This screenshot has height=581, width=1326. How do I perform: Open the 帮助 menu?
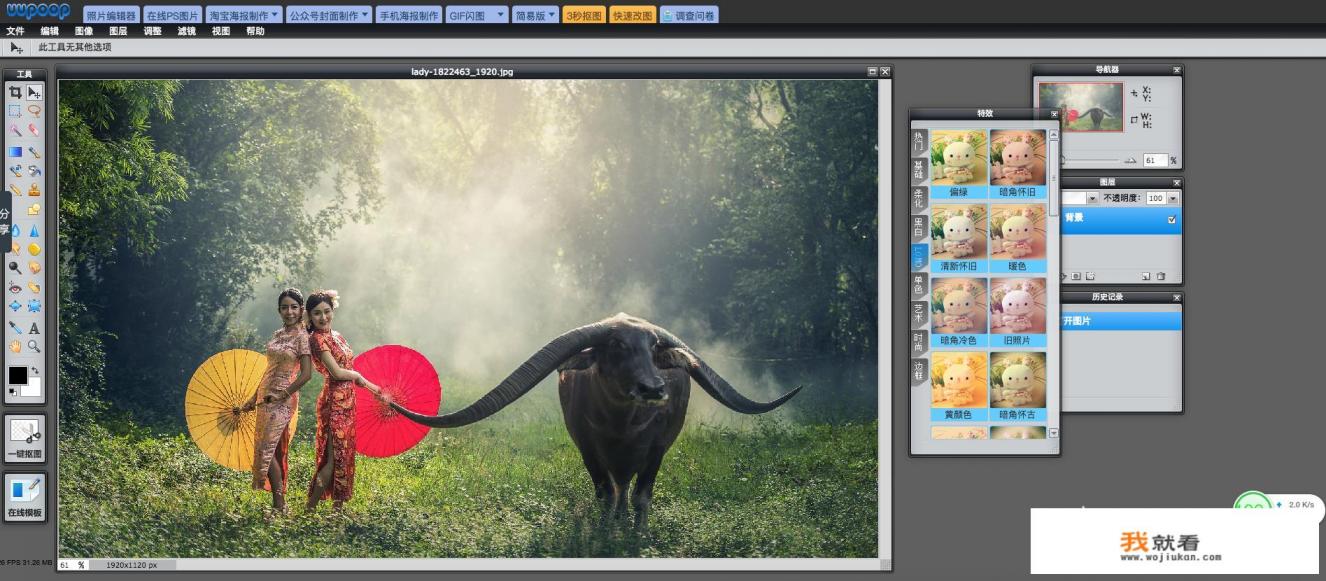click(255, 31)
